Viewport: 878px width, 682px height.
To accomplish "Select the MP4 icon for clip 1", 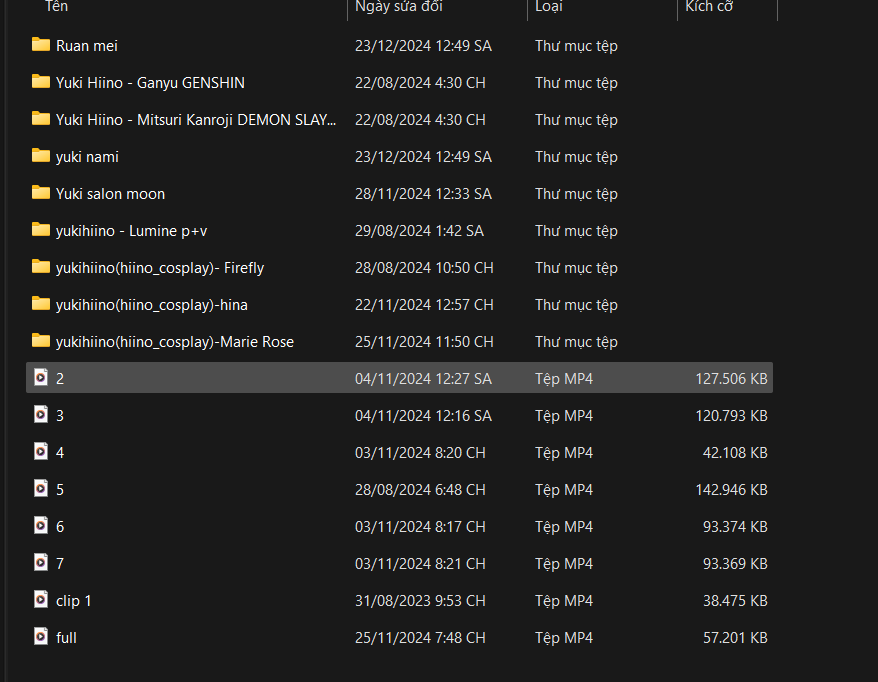I will 41,600.
